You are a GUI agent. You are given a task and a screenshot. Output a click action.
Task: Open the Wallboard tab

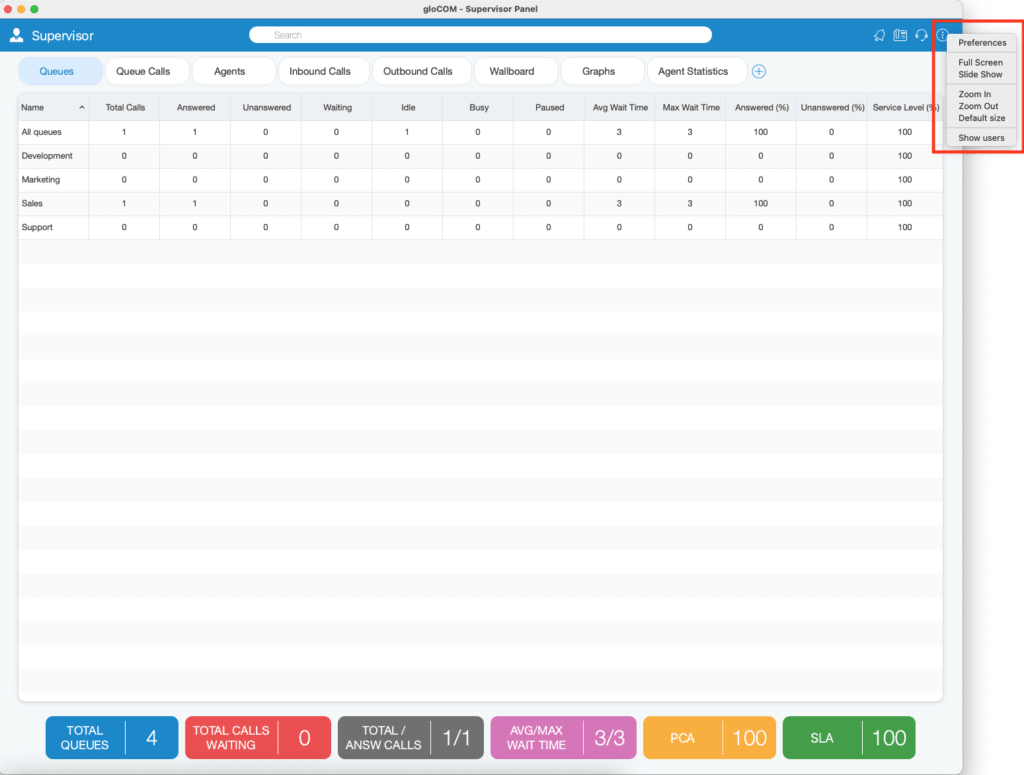pos(511,71)
